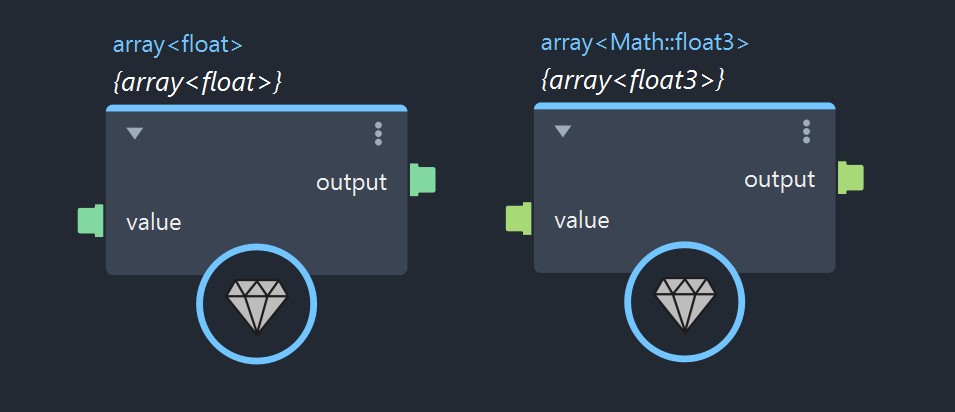The height and width of the screenshot is (412, 955).
Task: Open the three-dot menu on the array<float> node
Action: coord(378,134)
